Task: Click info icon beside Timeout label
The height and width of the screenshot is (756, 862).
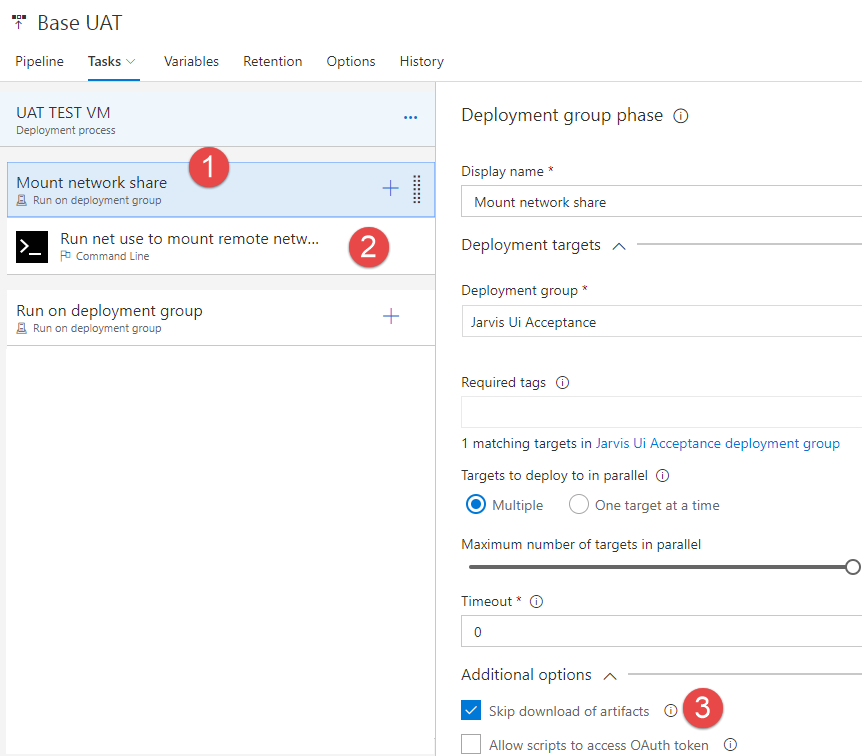Action: click(x=536, y=602)
